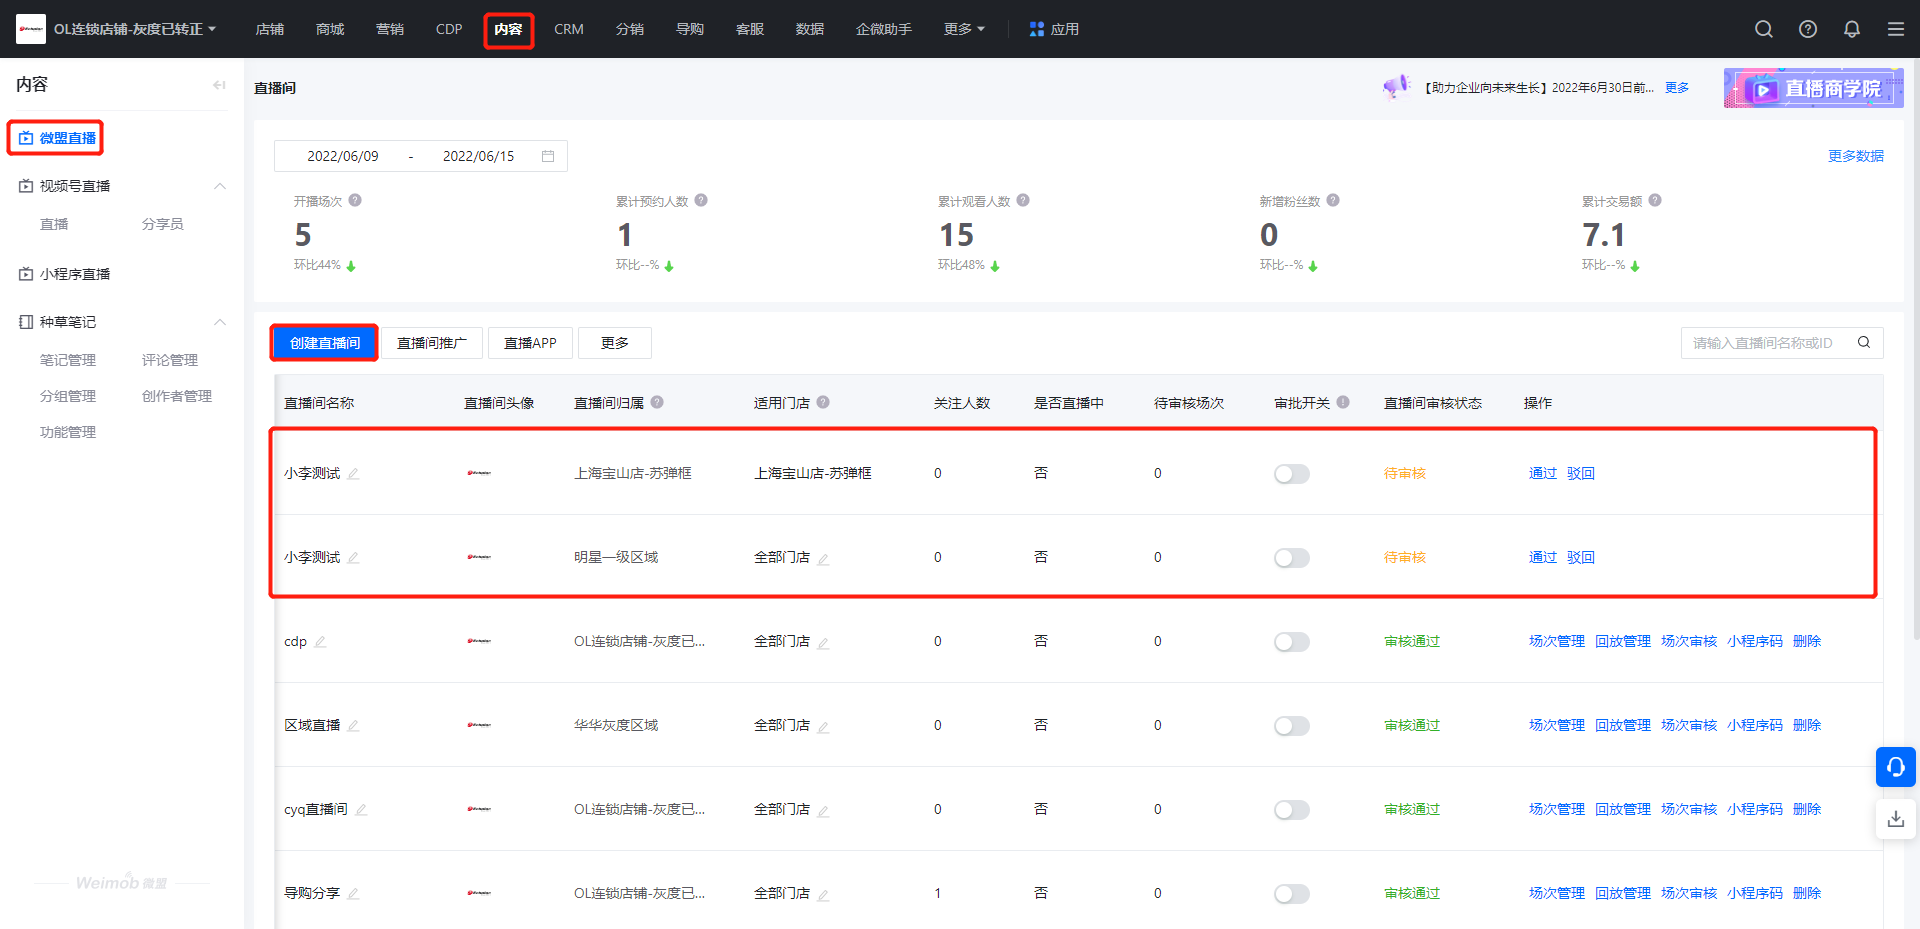Screen dimensions: 1920x929
Task: Click the start date 2022/06/09 field
Action: [343, 156]
